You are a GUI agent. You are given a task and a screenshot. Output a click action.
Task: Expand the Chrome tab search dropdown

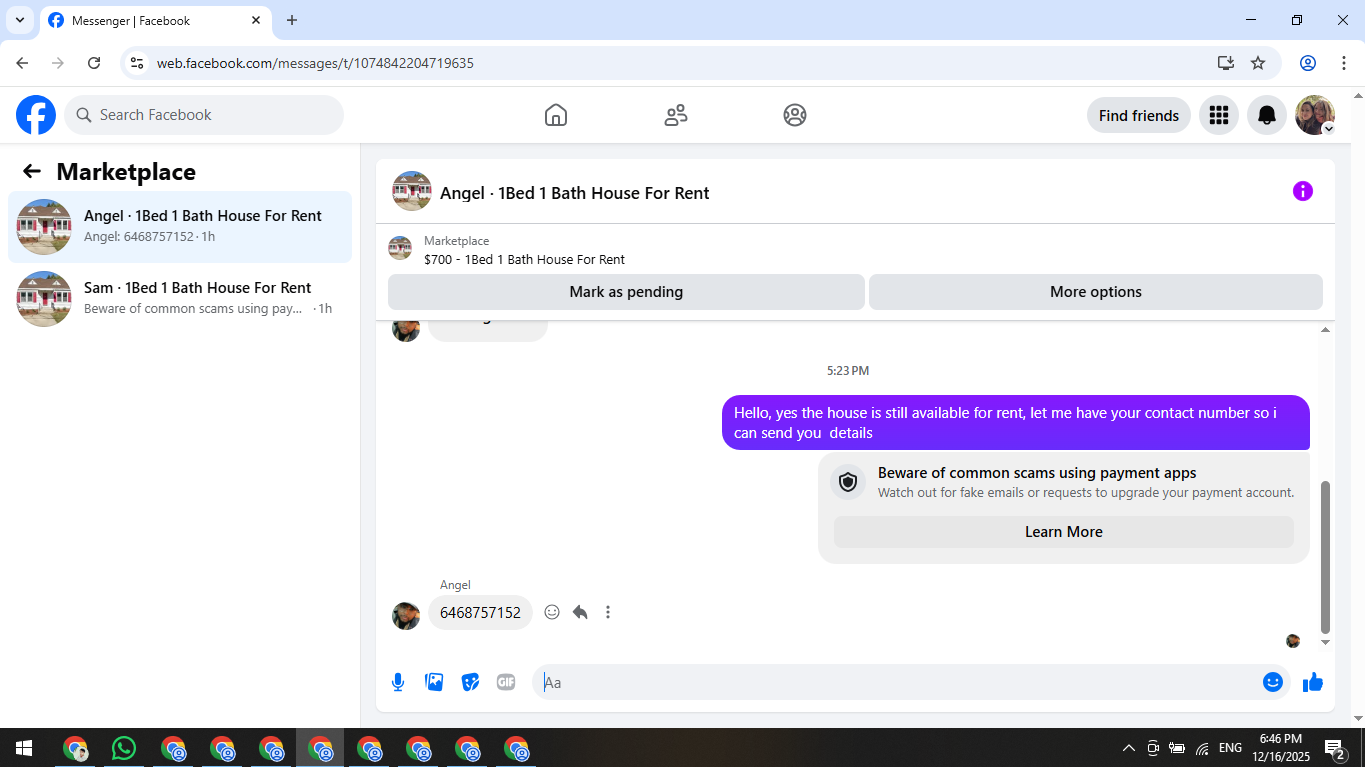coord(19,20)
